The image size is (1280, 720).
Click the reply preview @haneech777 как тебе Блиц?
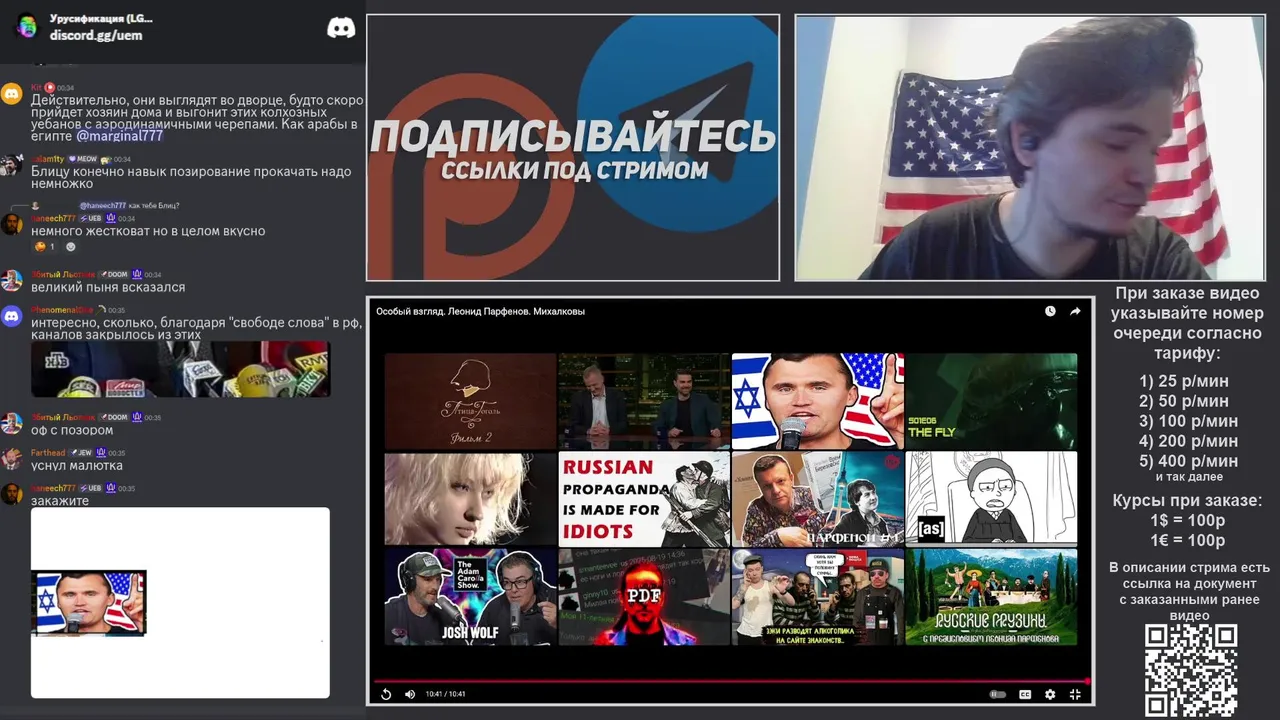click(x=129, y=205)
